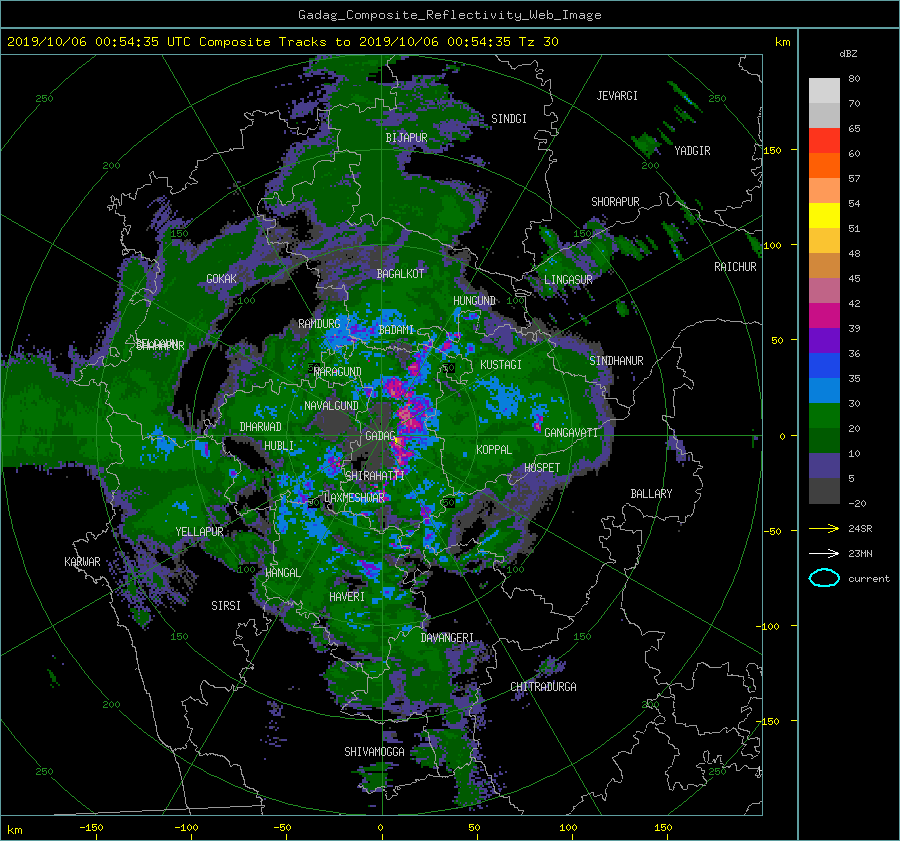Image resolution: width=900 pixels, height=841 pixels.
Task: Click the KOPPAL town label
Action: coord(494,450)
